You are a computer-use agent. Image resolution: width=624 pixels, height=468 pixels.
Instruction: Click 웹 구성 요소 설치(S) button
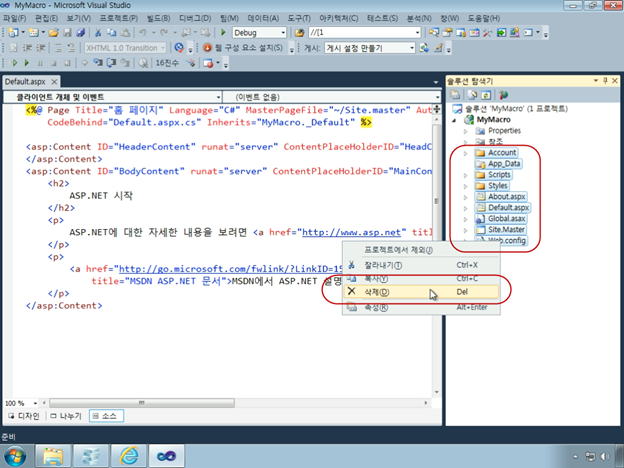(x=244, y=48)
